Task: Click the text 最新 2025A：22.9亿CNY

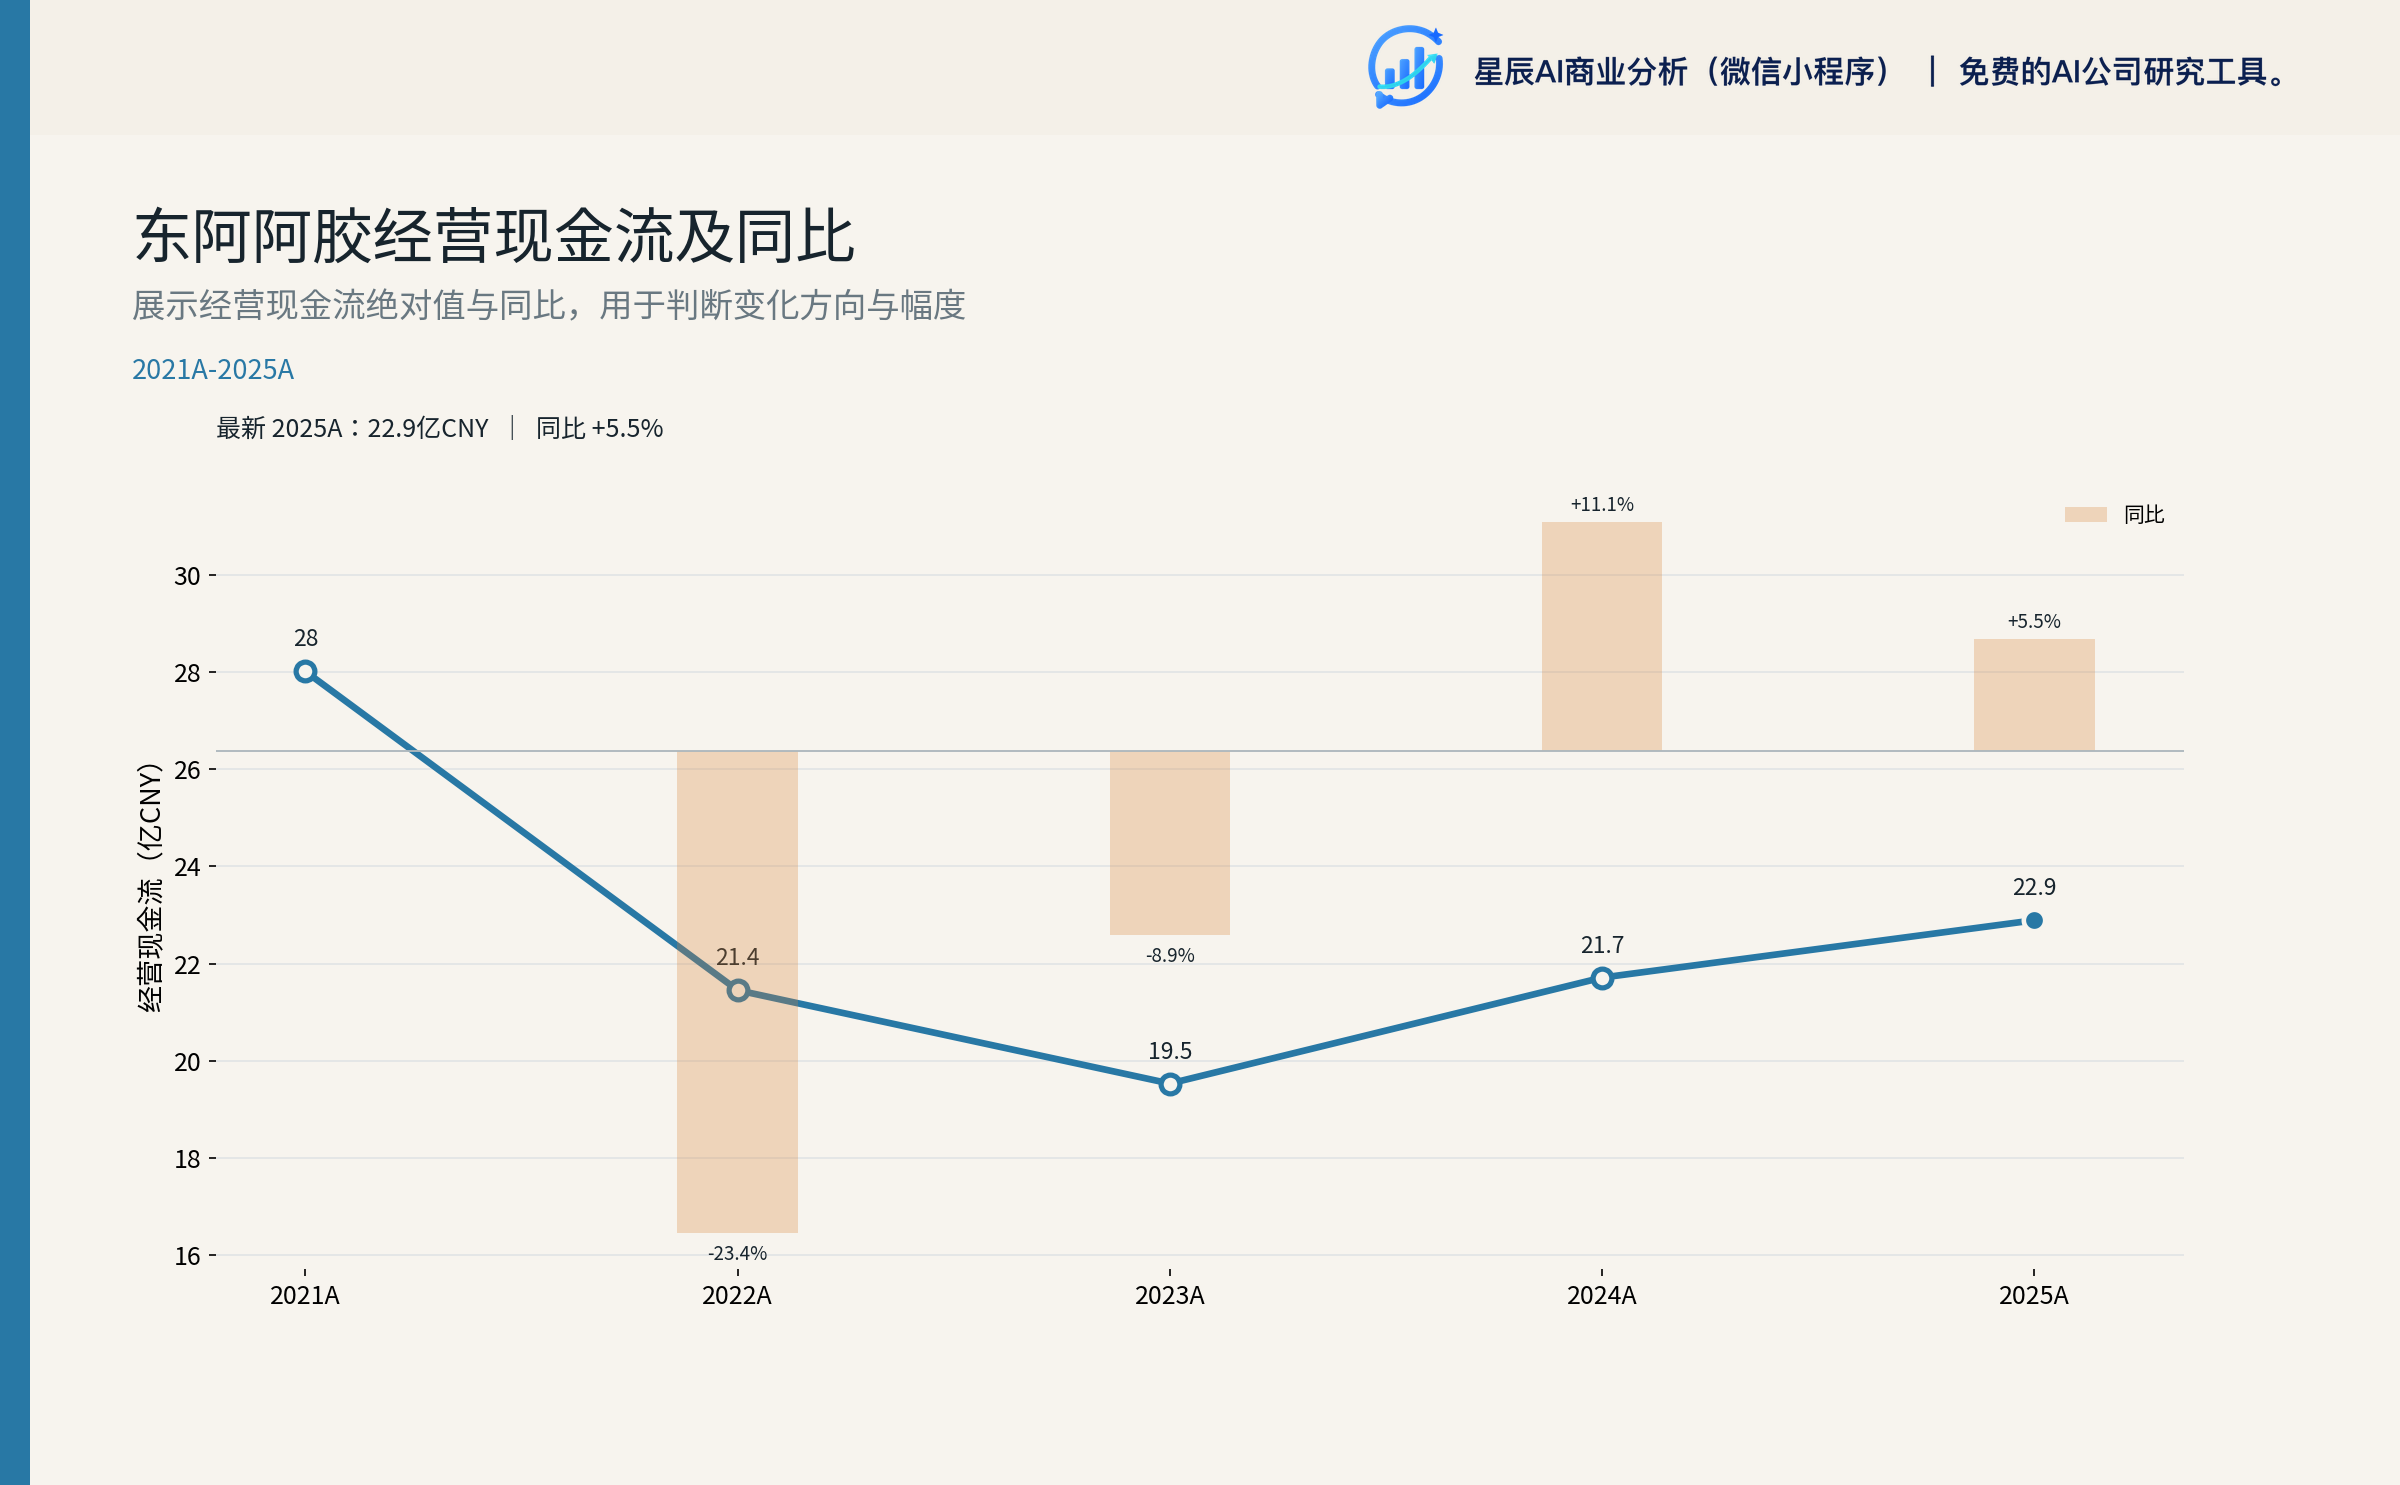Action: [352, 428]
